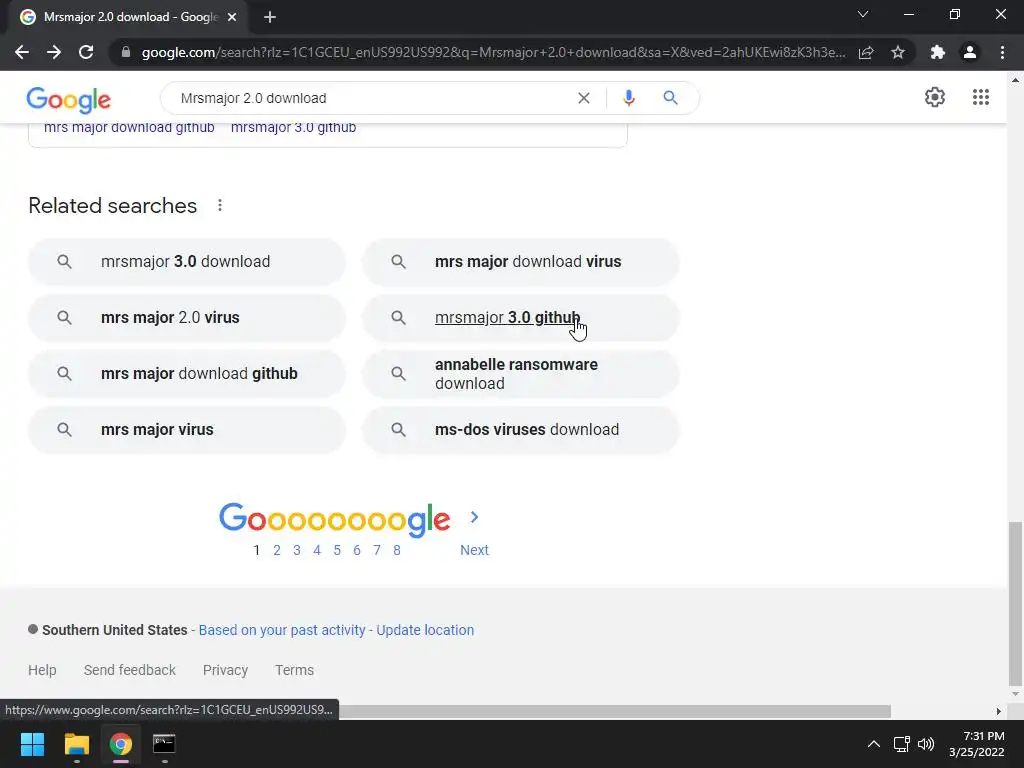Open the Chrome profile avatar
The width and height of the screenshot is (1024, 768).
click(x=970, y=52)
